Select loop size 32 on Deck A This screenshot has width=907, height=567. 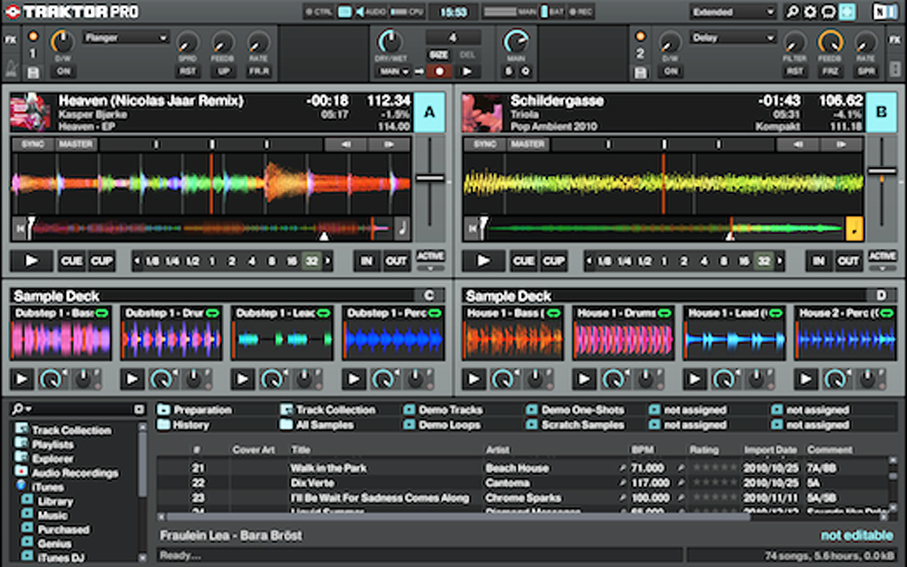pyautogui.click(x=312, y=261)
